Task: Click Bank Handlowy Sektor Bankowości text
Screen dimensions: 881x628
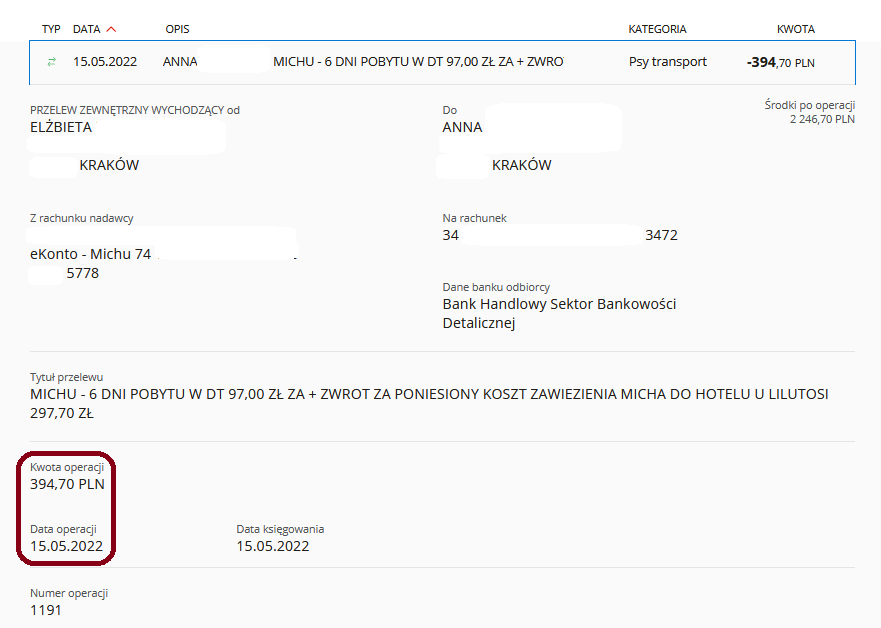Action: [559, 304]
